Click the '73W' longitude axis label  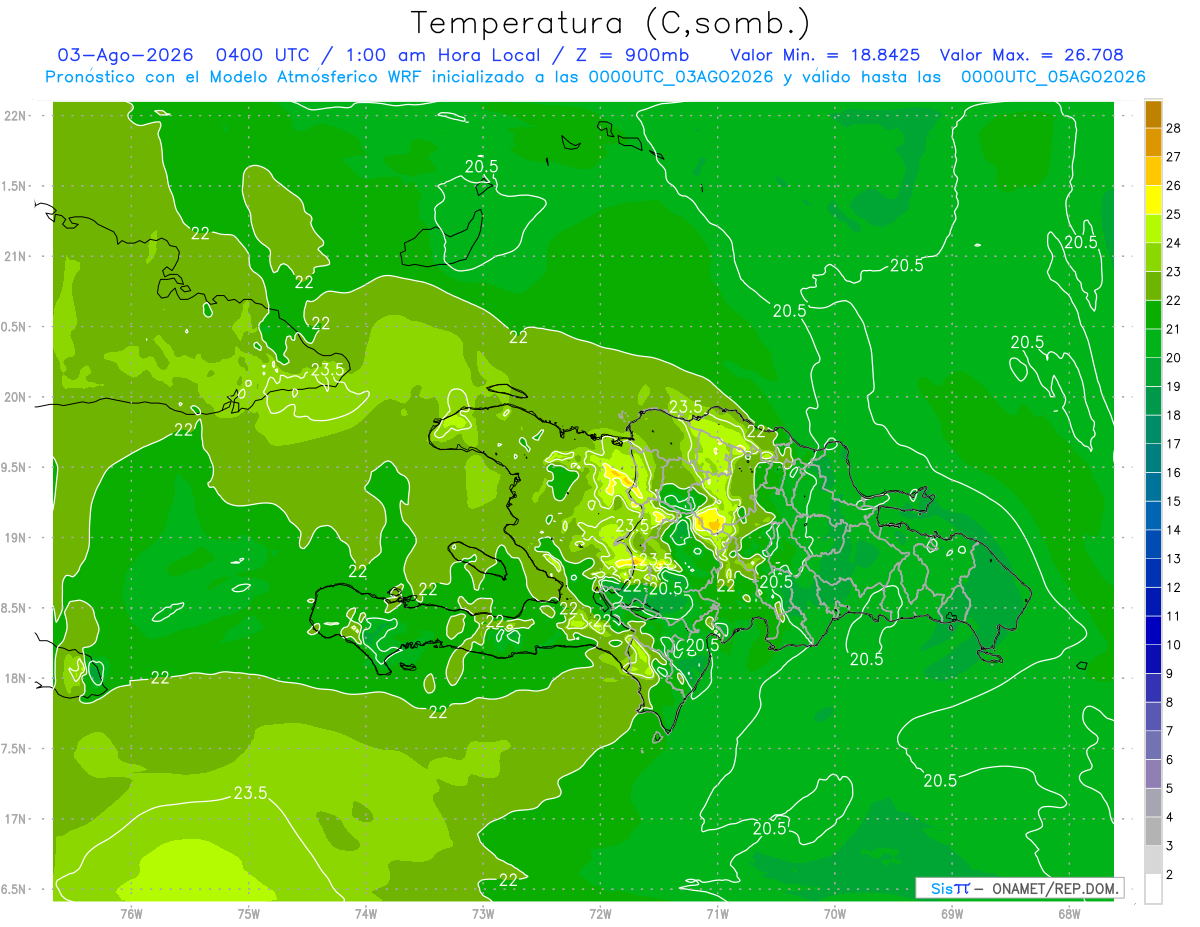[x=483, y=912]
